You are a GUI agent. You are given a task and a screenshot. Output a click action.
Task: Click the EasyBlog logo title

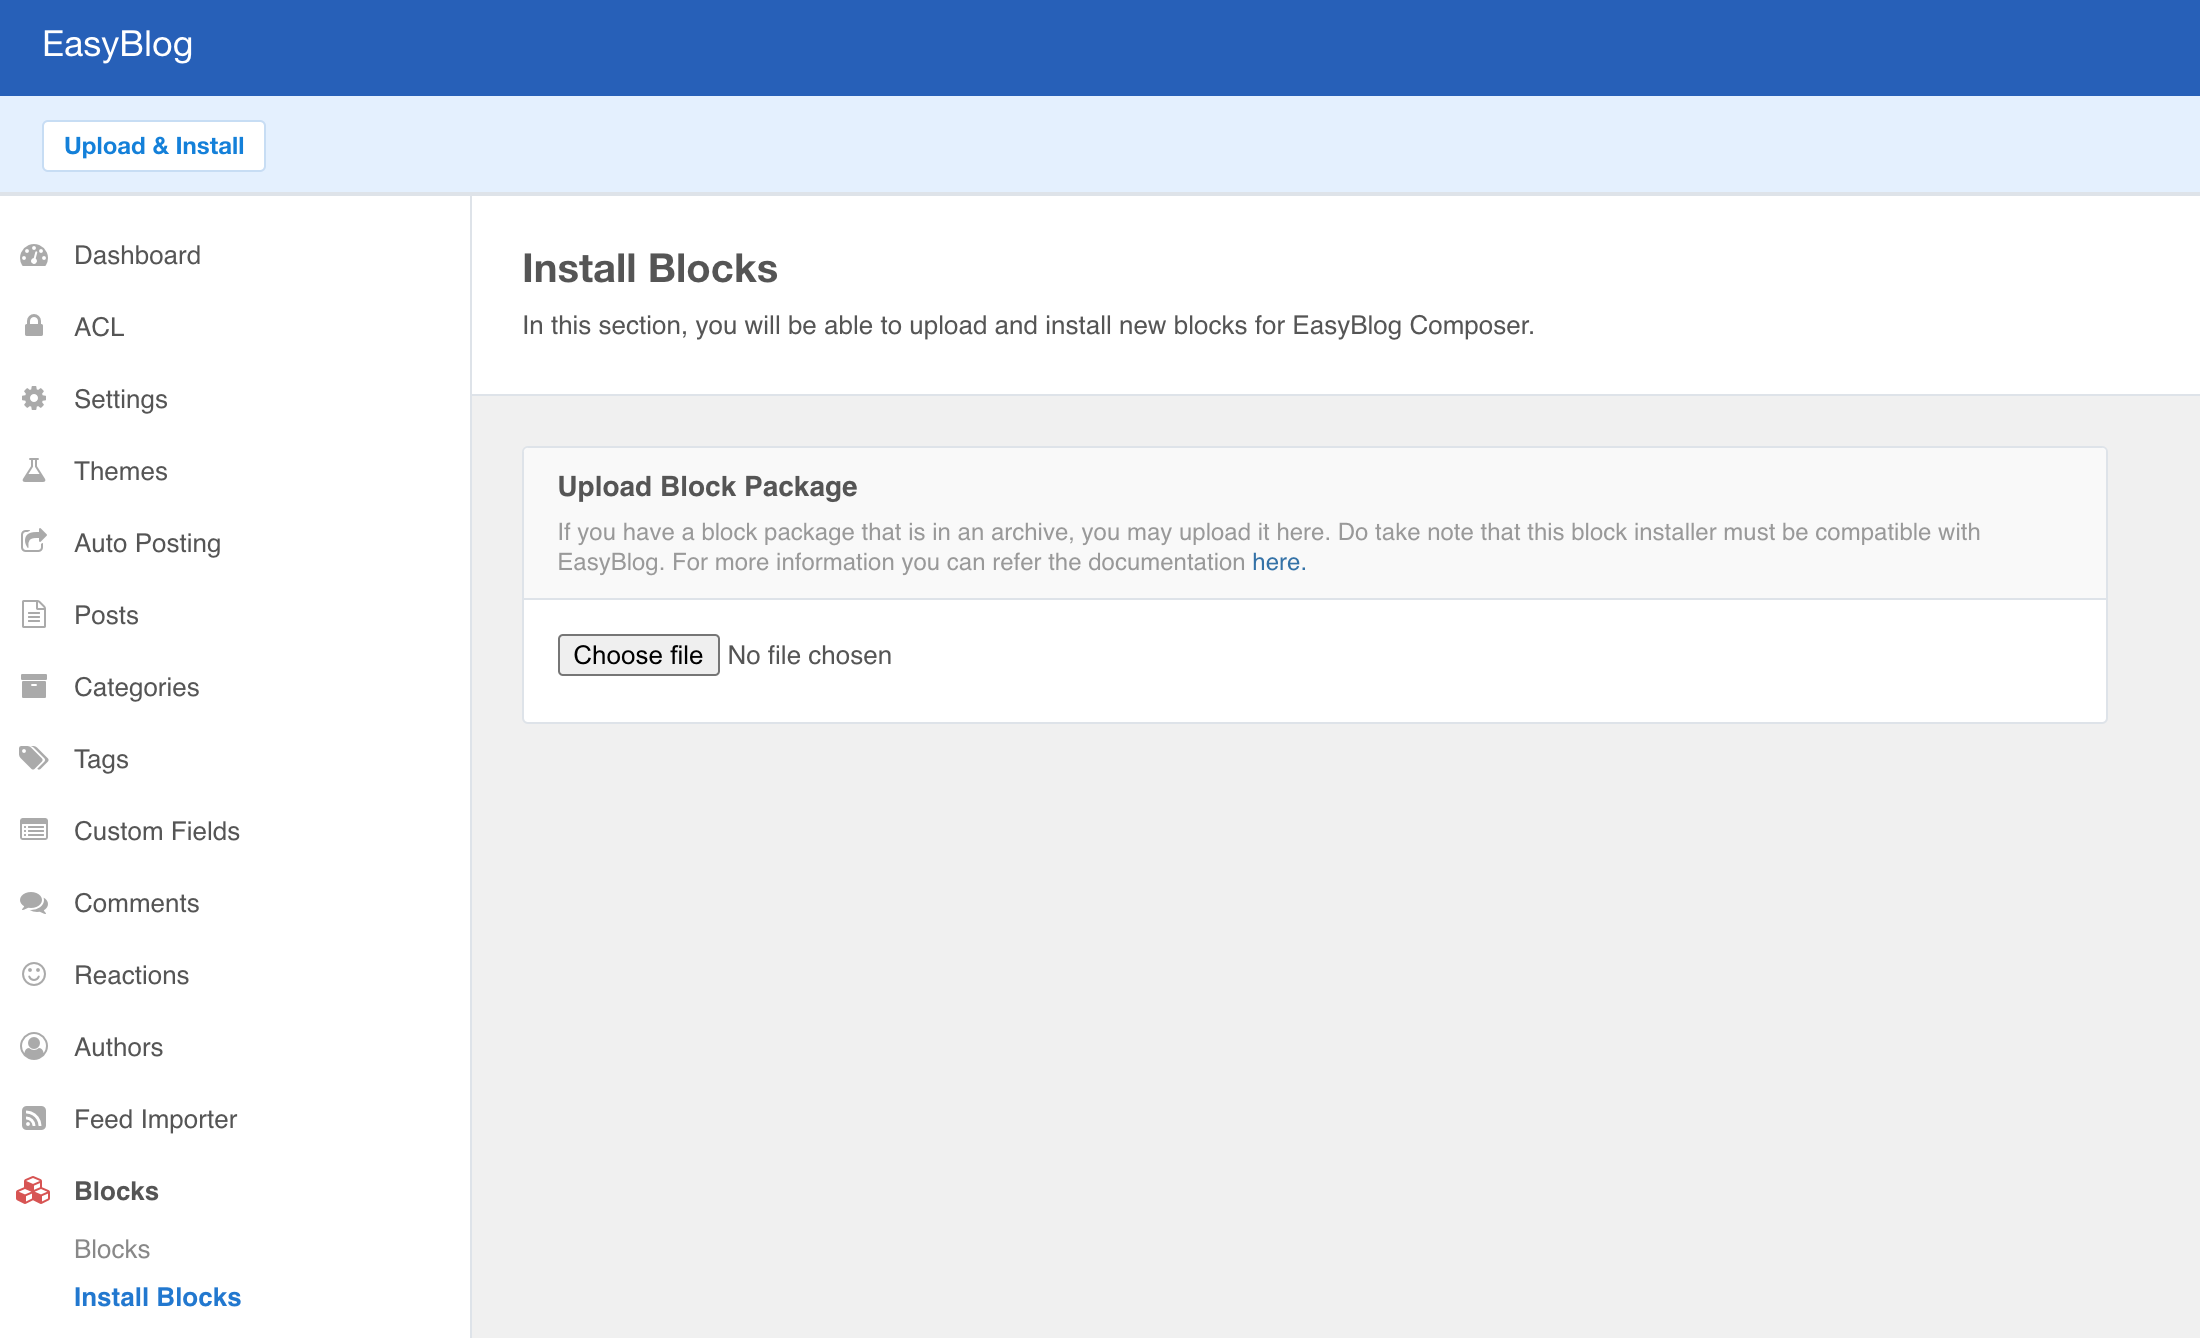(x=118, y=44)
